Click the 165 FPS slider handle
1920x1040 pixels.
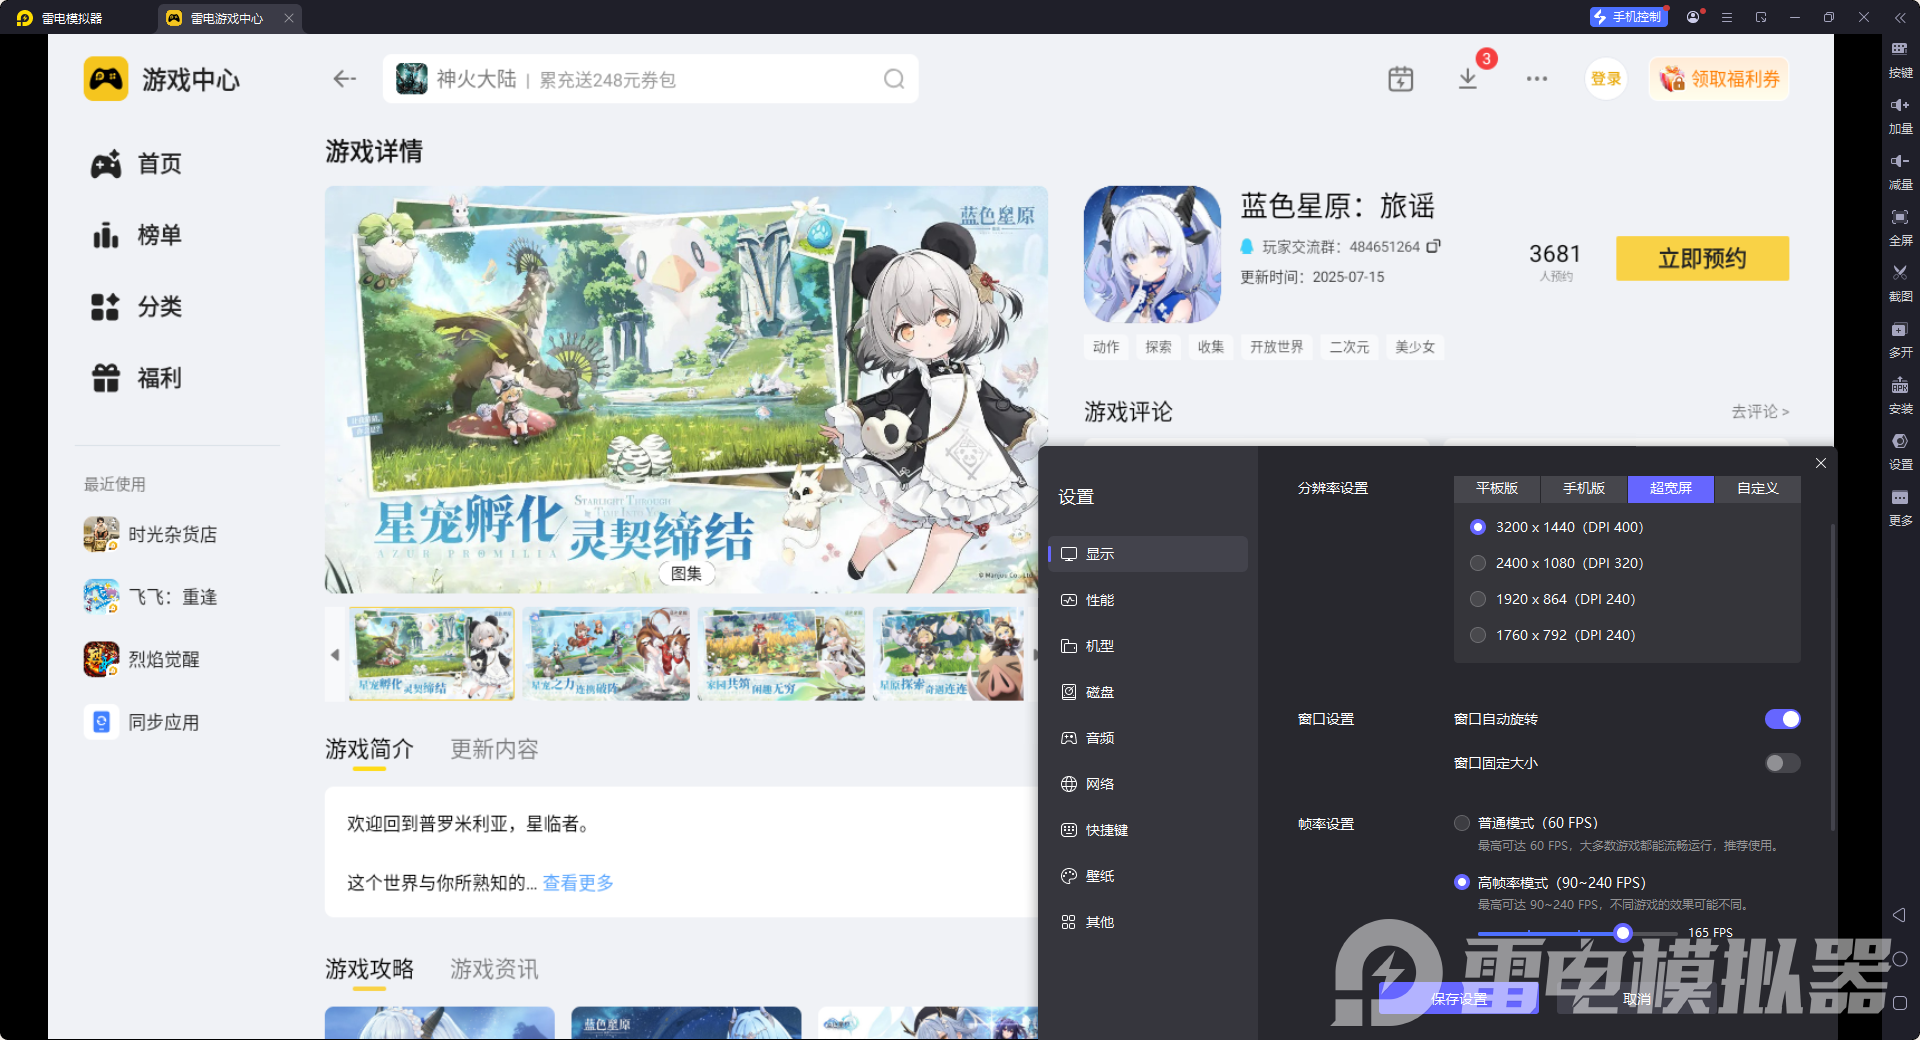[x=1622, y=933]
